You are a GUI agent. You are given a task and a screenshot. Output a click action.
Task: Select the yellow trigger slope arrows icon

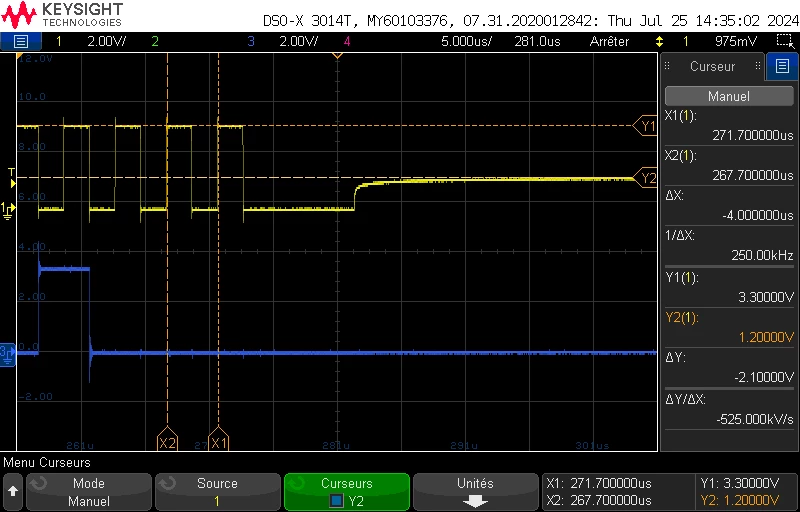coord(660,41)
